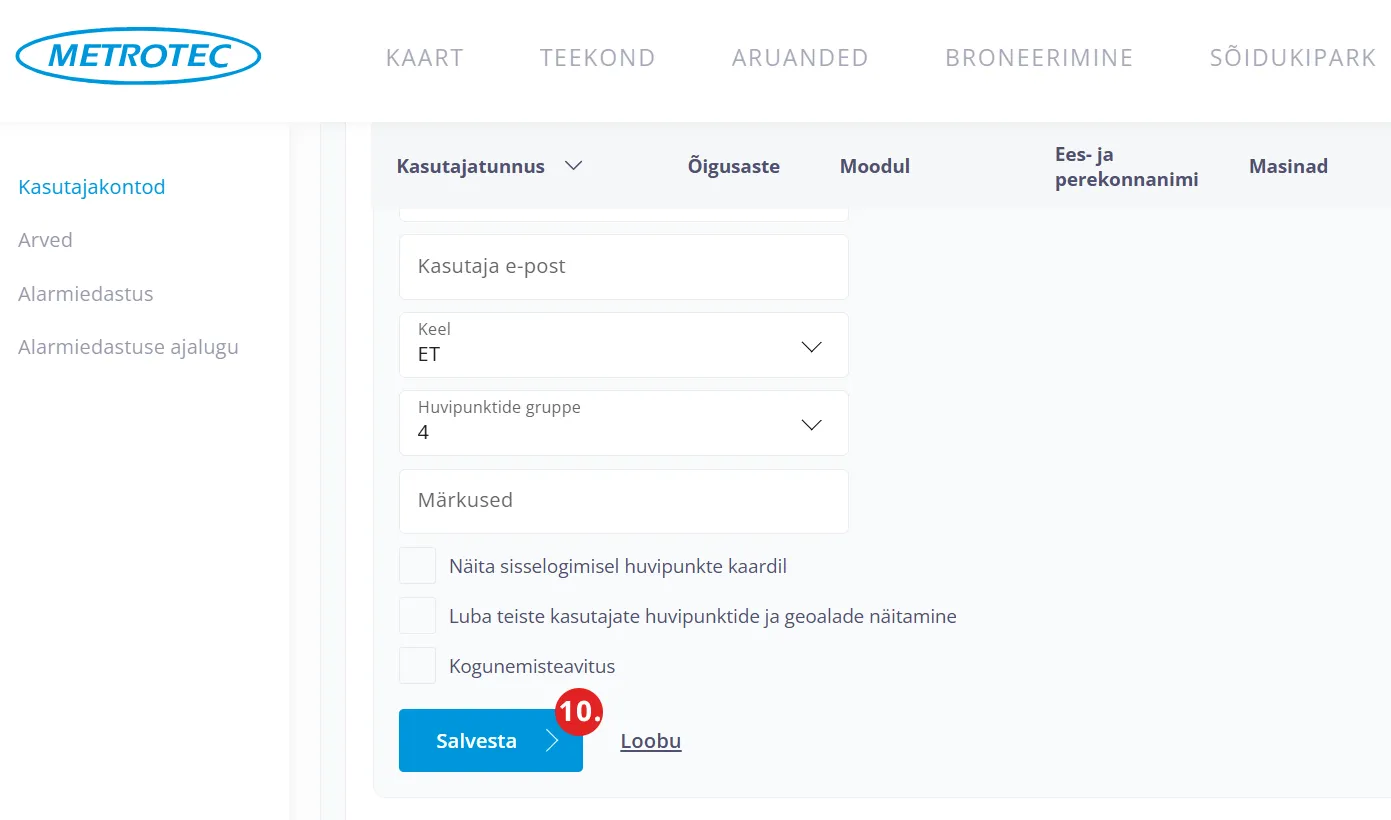This screenshot has height=820, width=1391.
Task: Open the SÕIDUKIPARK menu
Action: click(1293, 58)
